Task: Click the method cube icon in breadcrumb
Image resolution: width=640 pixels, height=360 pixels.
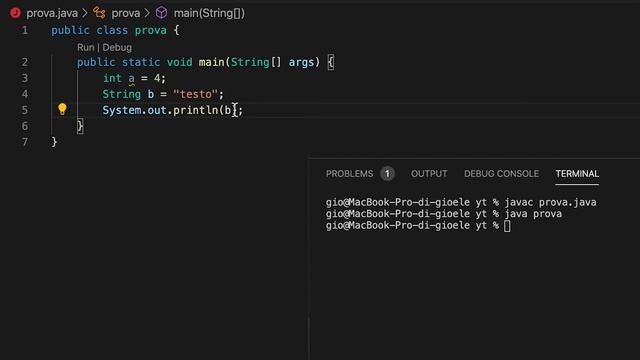Action: (161, 13)
